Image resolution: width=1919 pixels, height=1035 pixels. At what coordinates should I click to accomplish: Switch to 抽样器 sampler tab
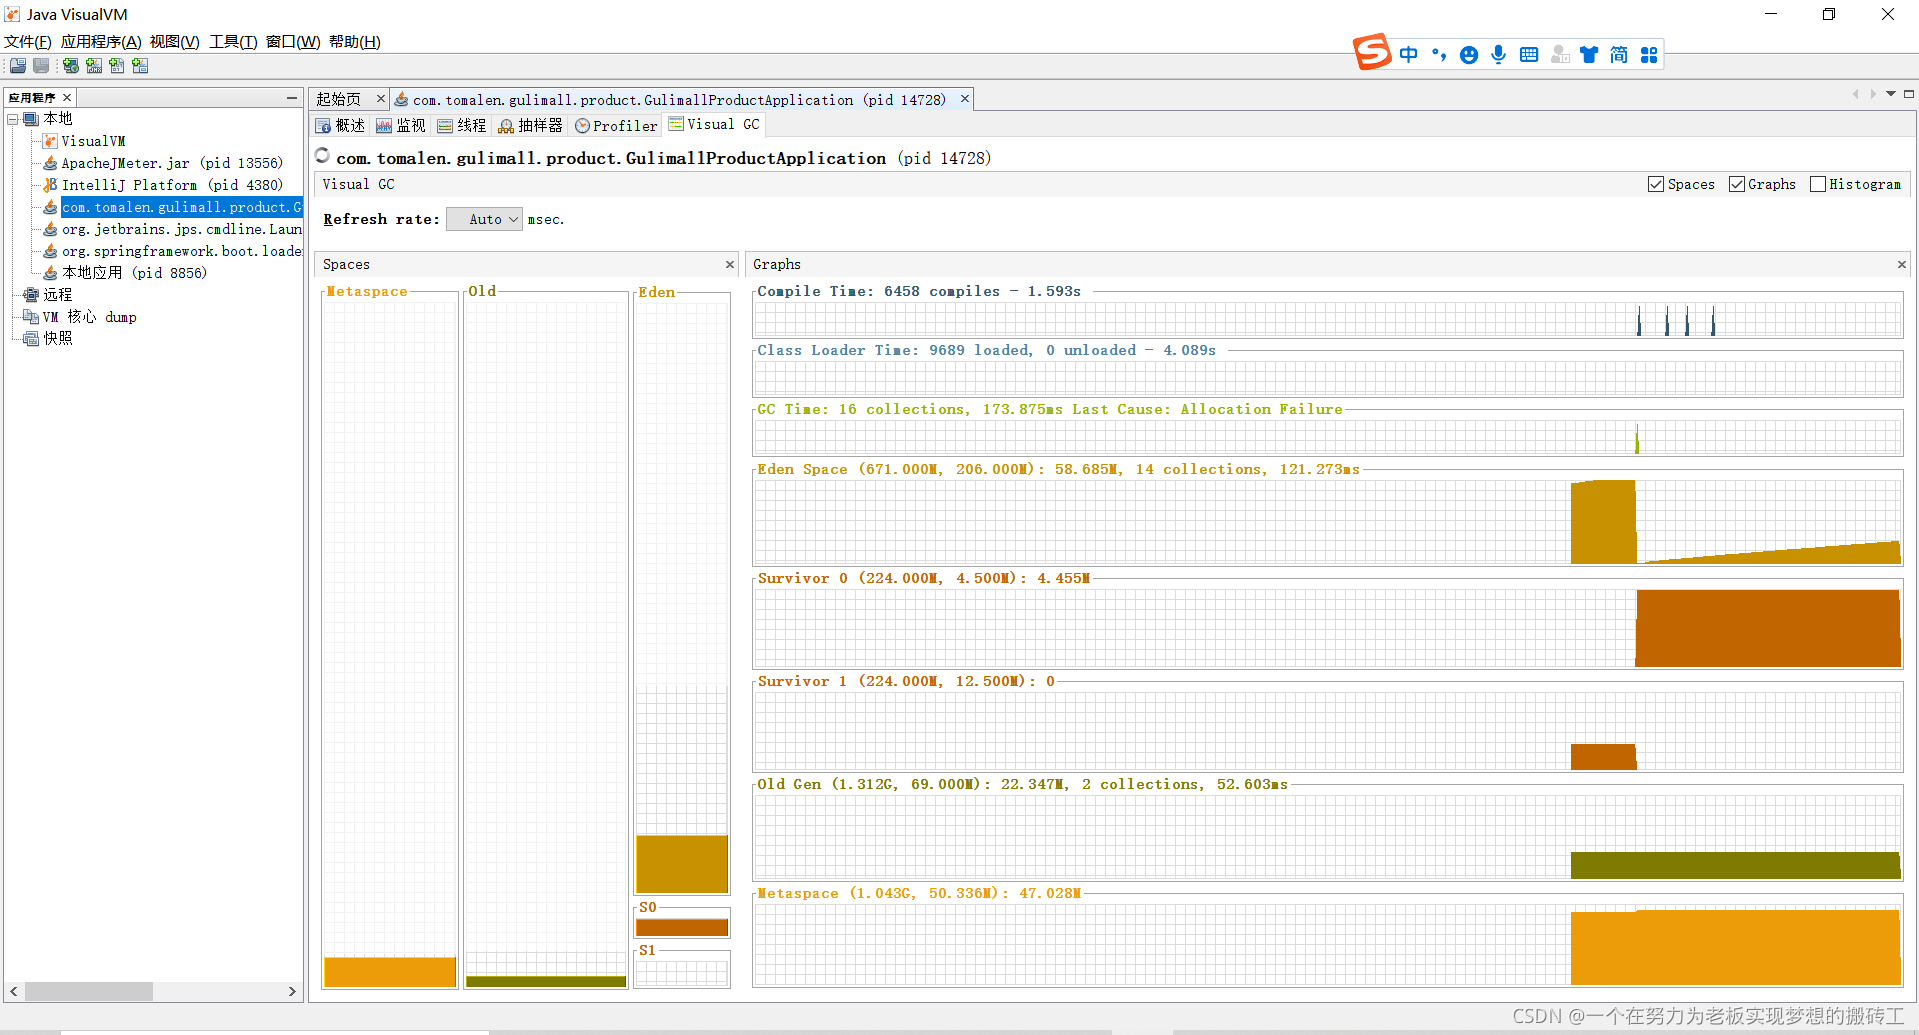(531, 125)
